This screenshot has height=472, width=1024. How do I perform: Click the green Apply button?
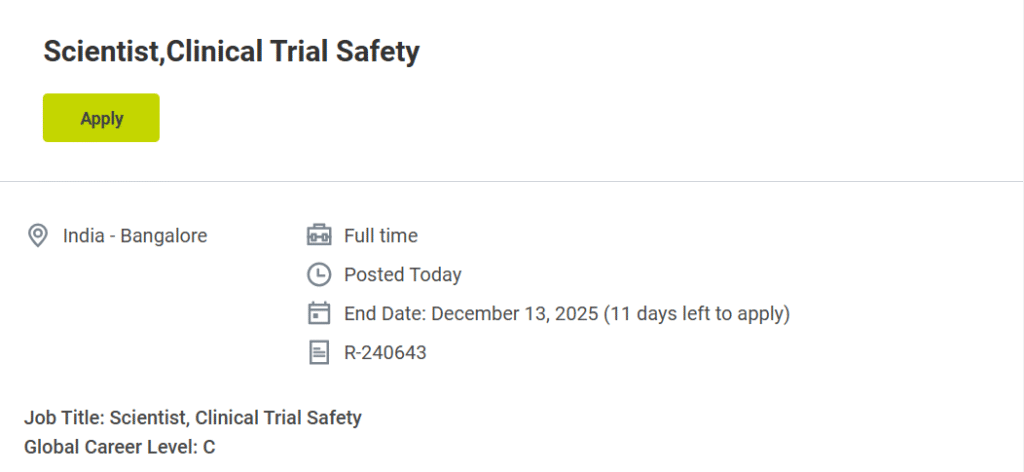point(101,118)
